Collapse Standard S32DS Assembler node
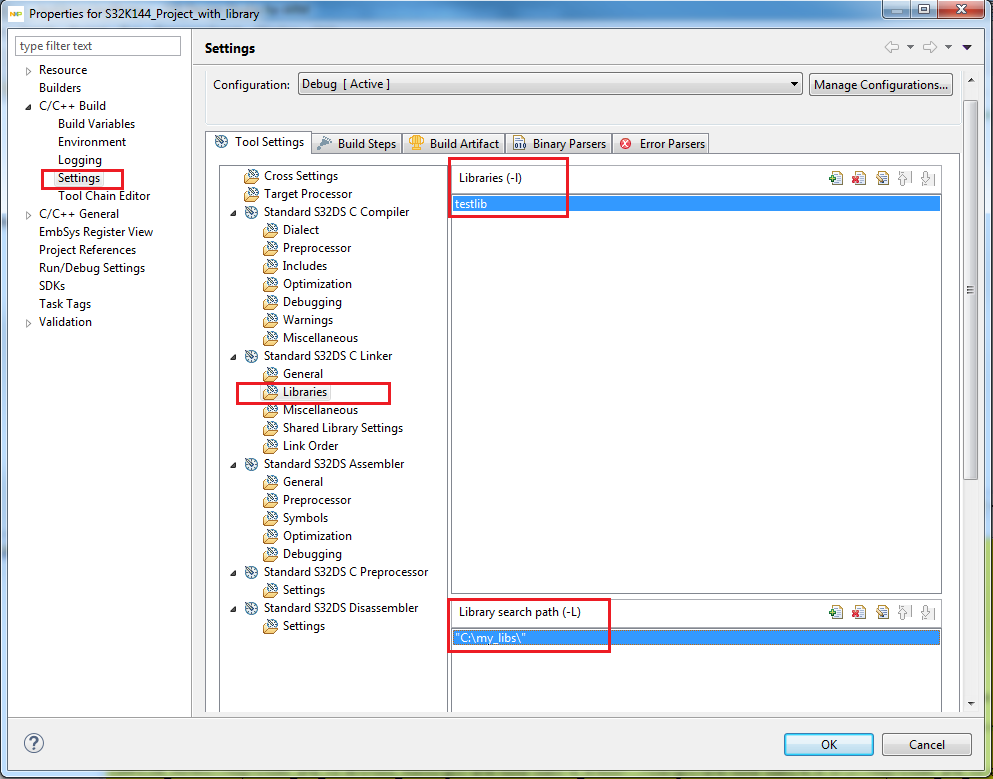Image resolution: width=993 pixels, height=779 pixels. click(x=233, y=466)
